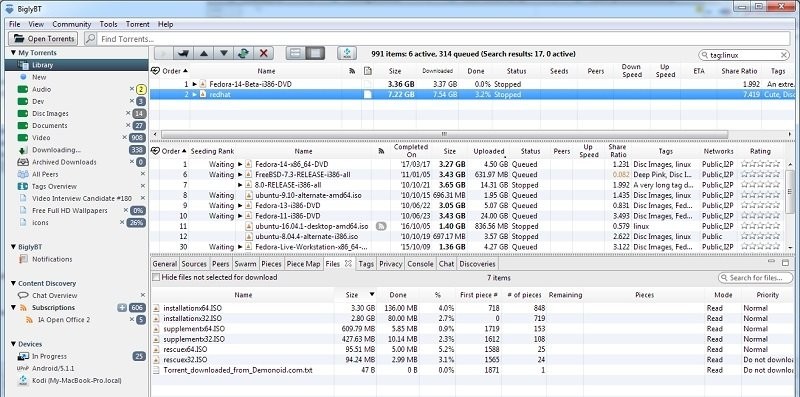Click the horizontal scrollbar under top torrent list
This screenshot has height=397, width=800.
click(x=444, y=134)
